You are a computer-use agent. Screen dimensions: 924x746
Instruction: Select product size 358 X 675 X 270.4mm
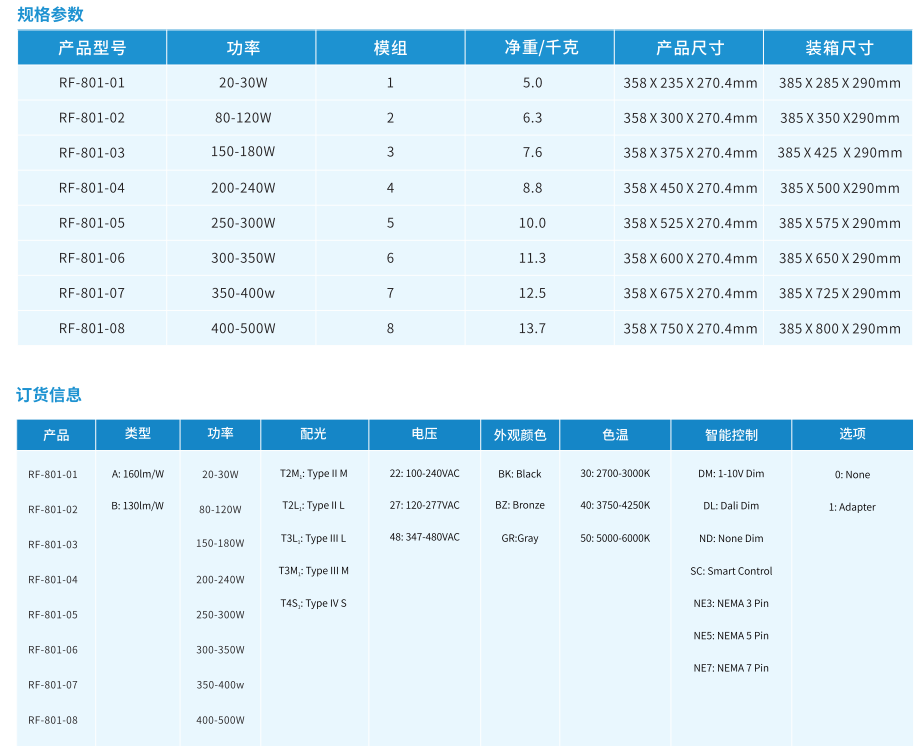690,293
